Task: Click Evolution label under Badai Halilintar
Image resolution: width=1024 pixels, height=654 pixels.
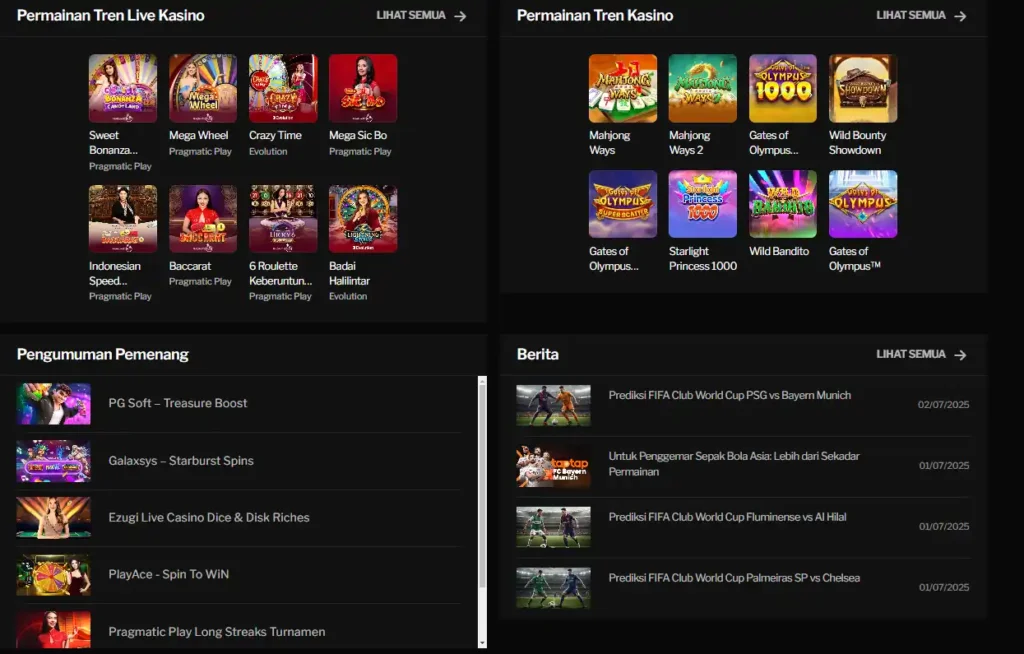Action: pyautogui.click(x=348, y=297)
